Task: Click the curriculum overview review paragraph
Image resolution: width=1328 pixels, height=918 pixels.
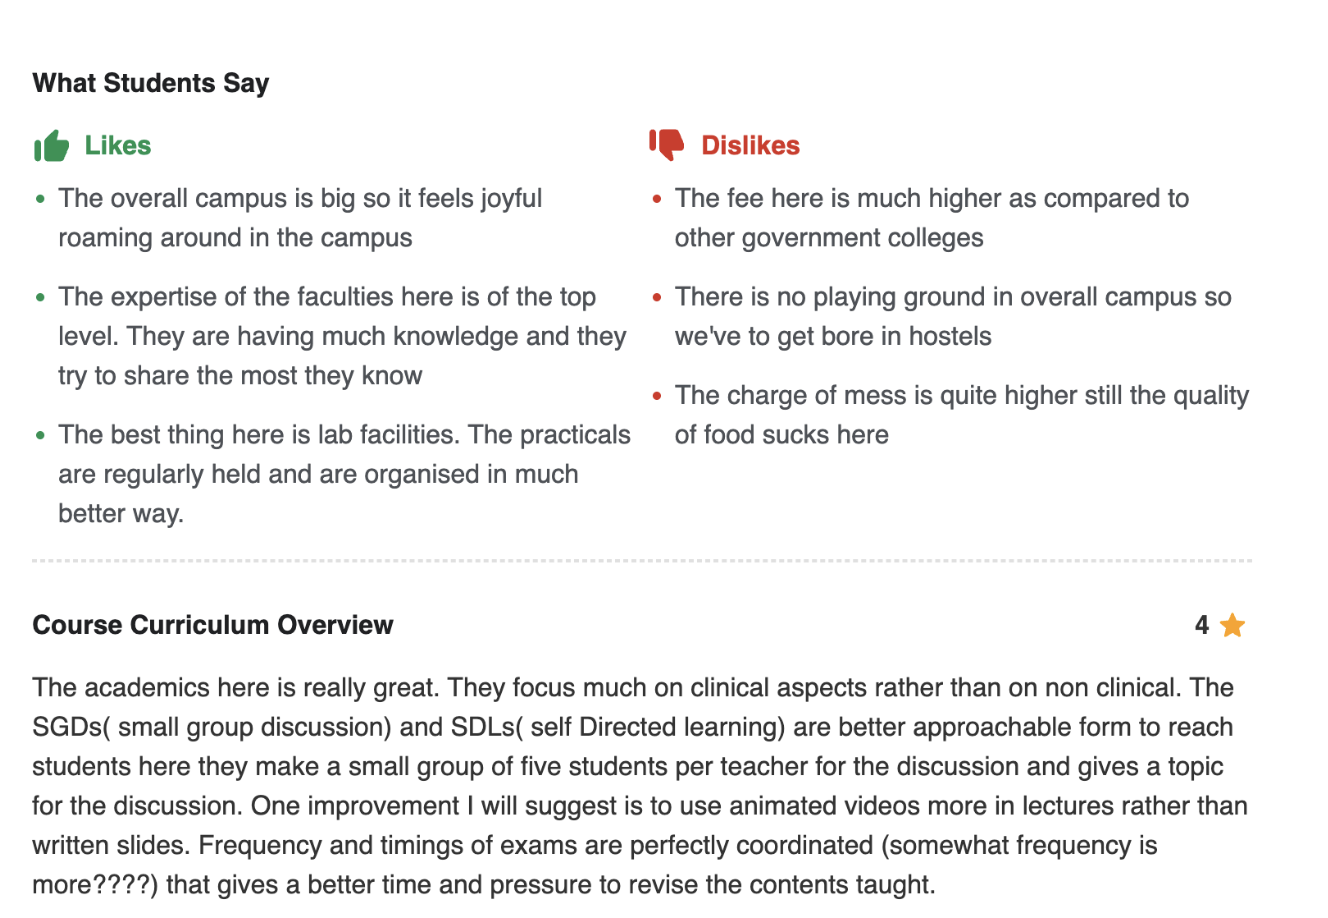Action: click(x=640, y=786)
